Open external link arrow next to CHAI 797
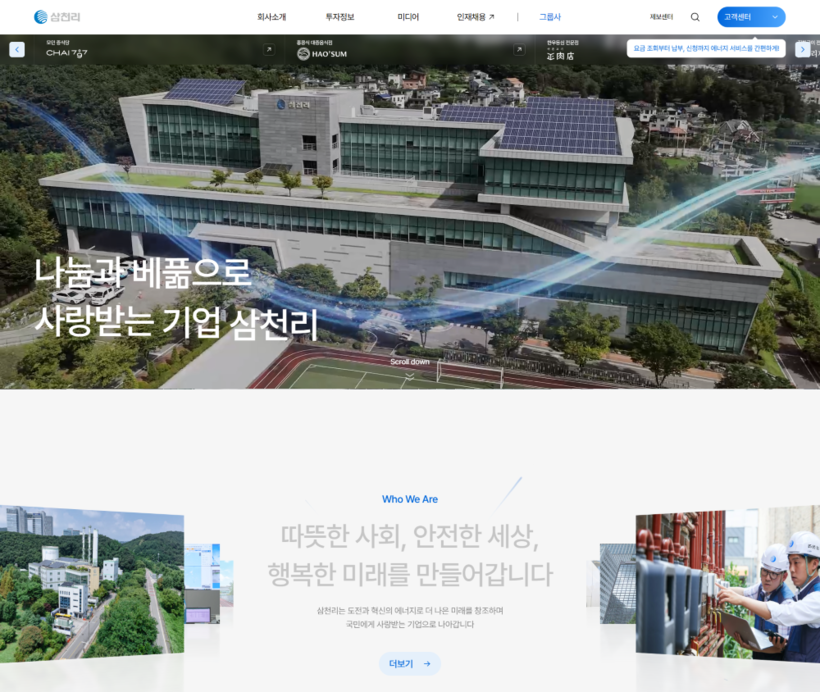The width and height of the screenshot is (820, 692). click(268, 49)
